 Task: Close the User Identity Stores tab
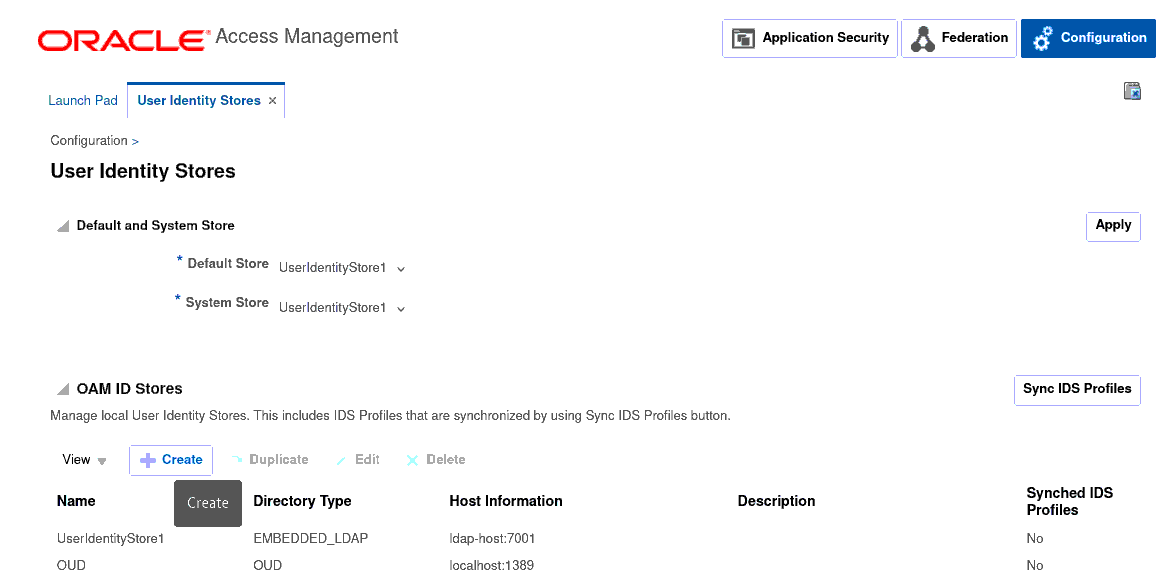(272, 101)
